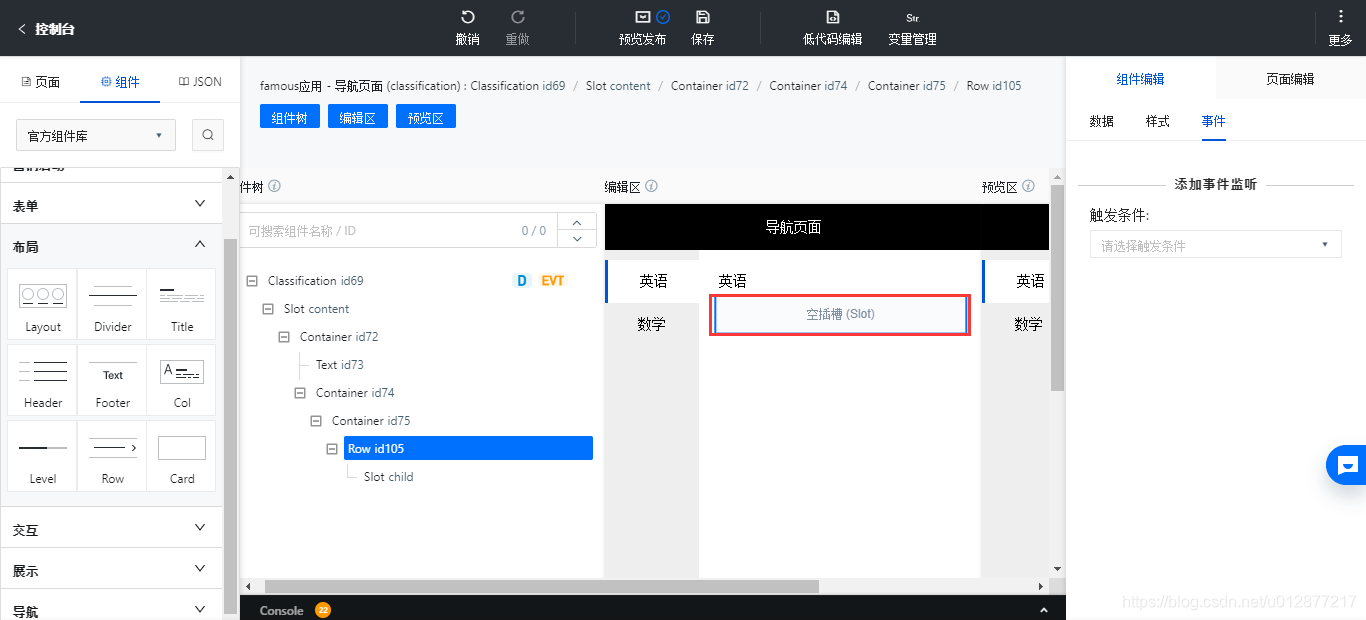
Task: Select Slot child tree node
Action: point(389,477)
